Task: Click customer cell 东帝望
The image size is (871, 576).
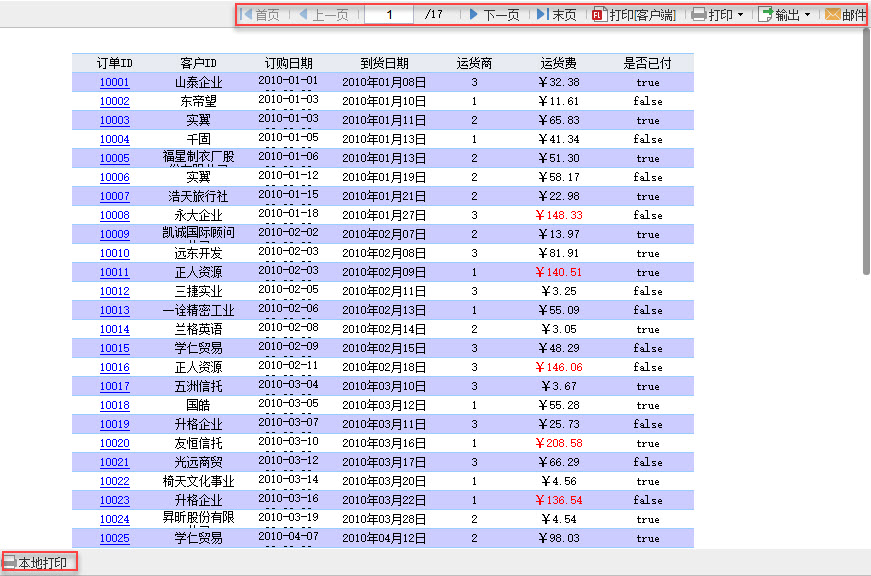Action: (x=198, y=101)
